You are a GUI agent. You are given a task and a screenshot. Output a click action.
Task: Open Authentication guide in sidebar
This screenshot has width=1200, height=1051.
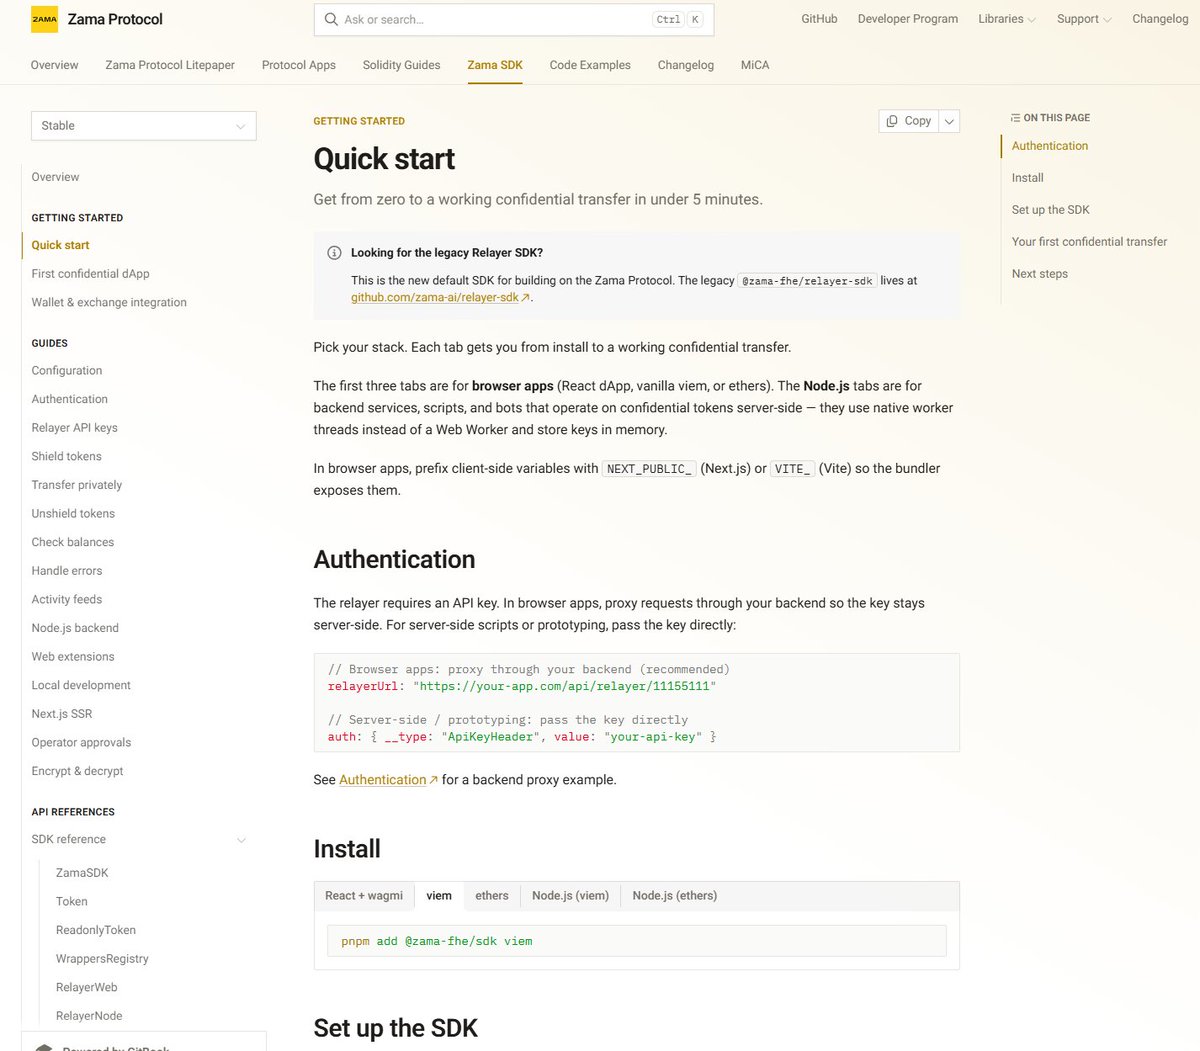tap(69, 399)
